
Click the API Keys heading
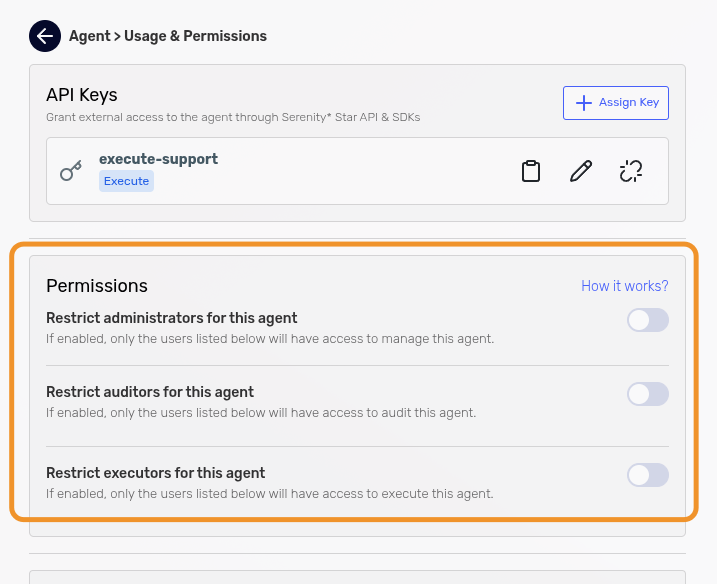(x=82, y=95)
